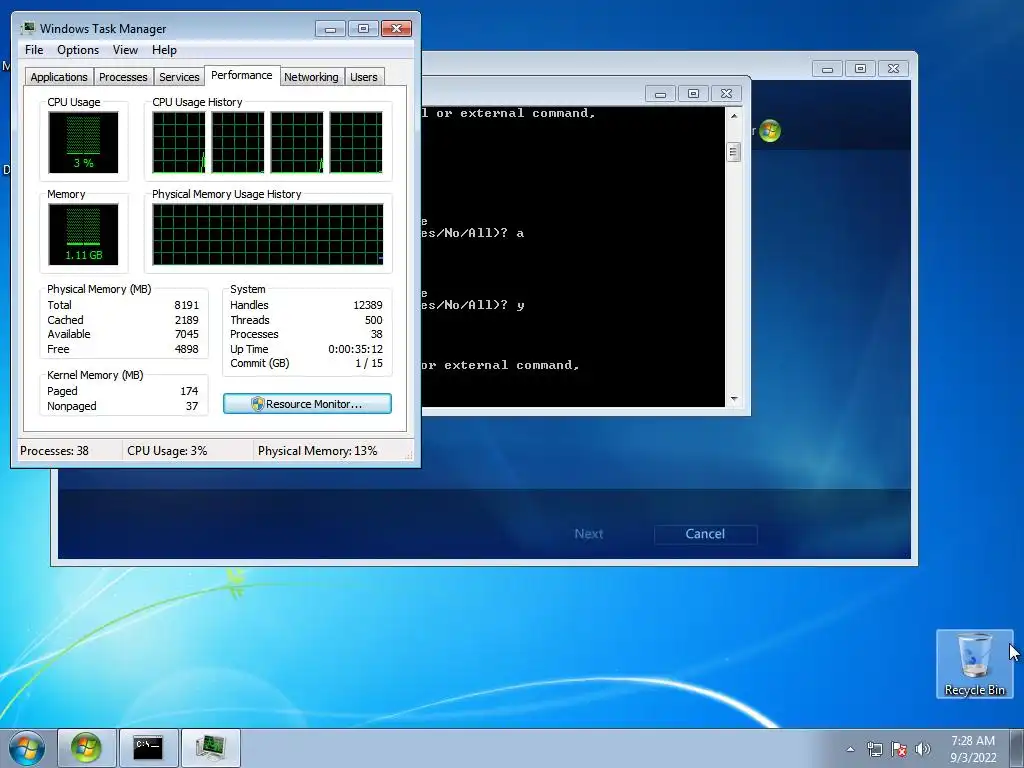Click the Task Manager taskbar icon
Screen dimensions: 1024x768
(210, 748)
